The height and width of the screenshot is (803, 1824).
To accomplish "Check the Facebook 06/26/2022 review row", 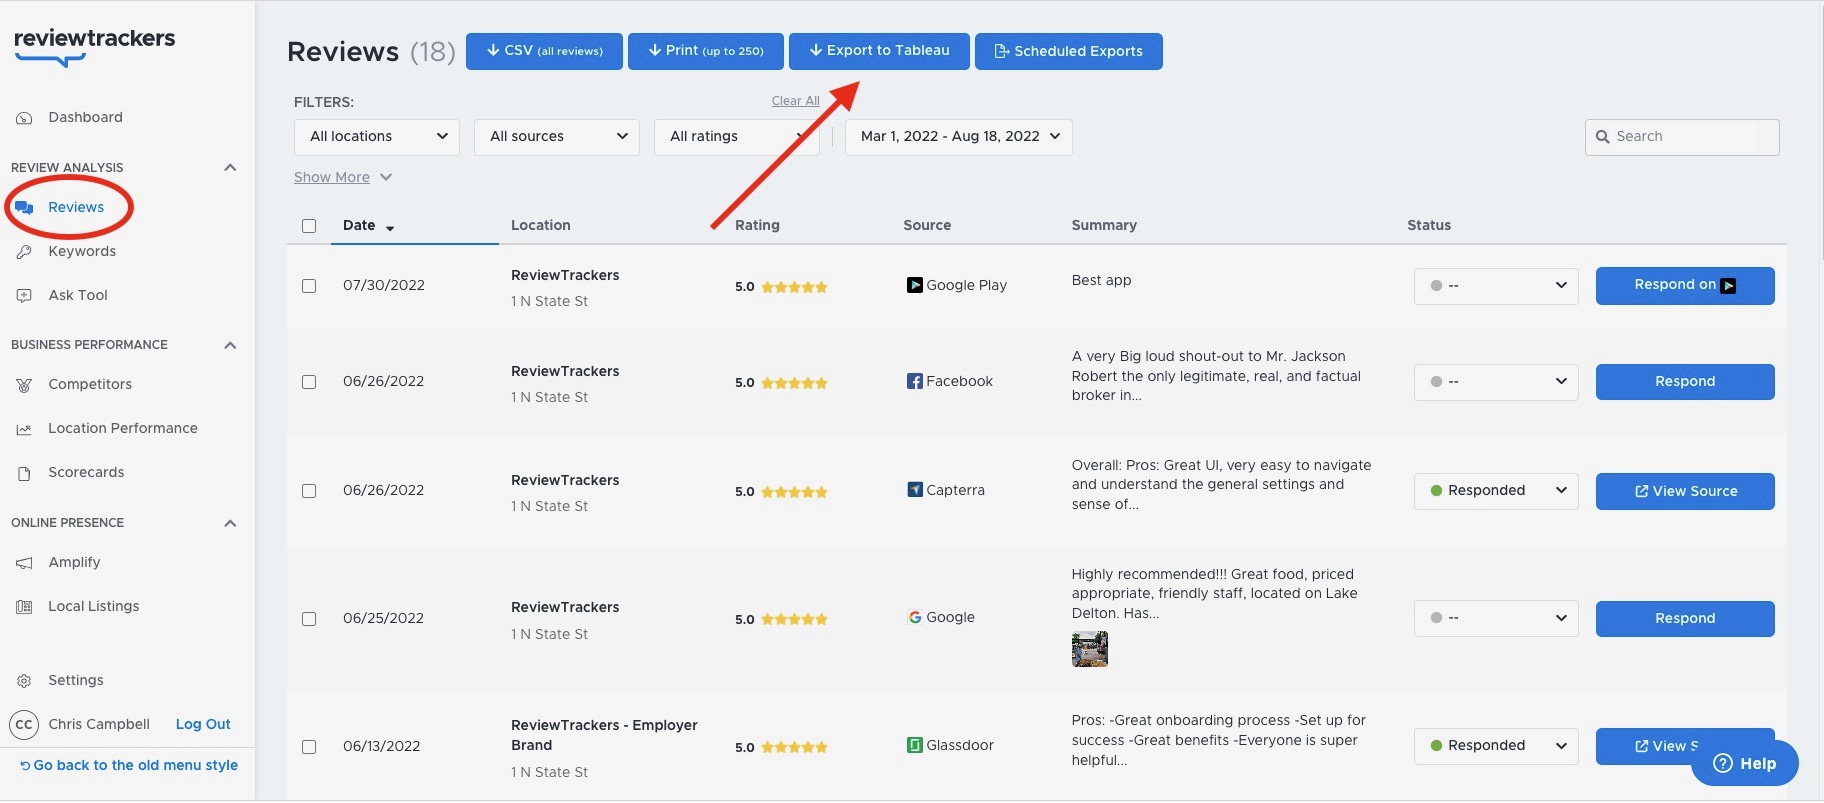I will tap(309, 382).
